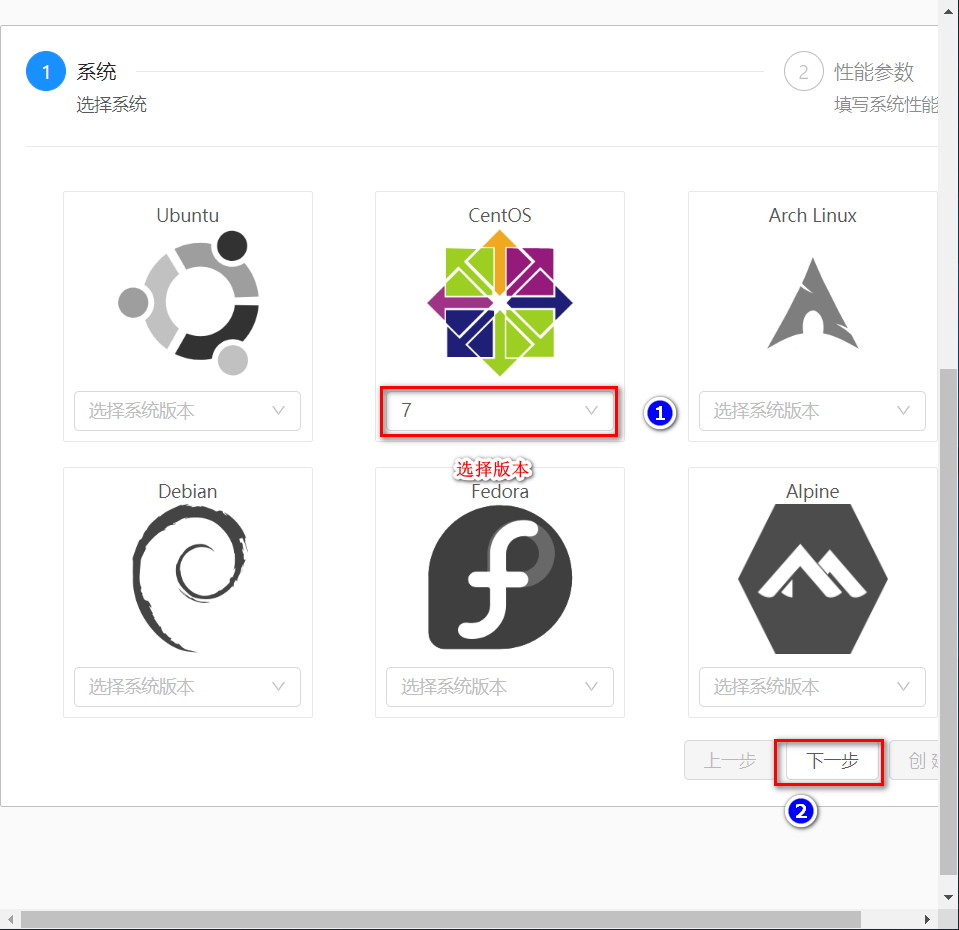
Task: Click the vertical scrollbar thumb
Action: [949, 621]
